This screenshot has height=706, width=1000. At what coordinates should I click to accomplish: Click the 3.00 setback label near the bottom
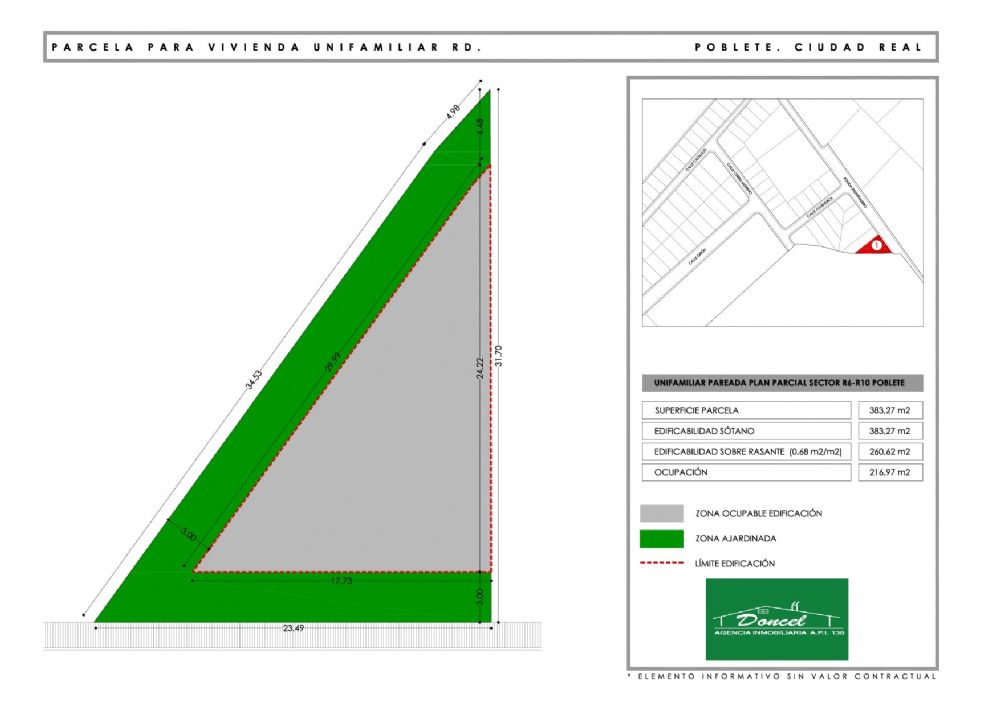(x=480, y=596)
